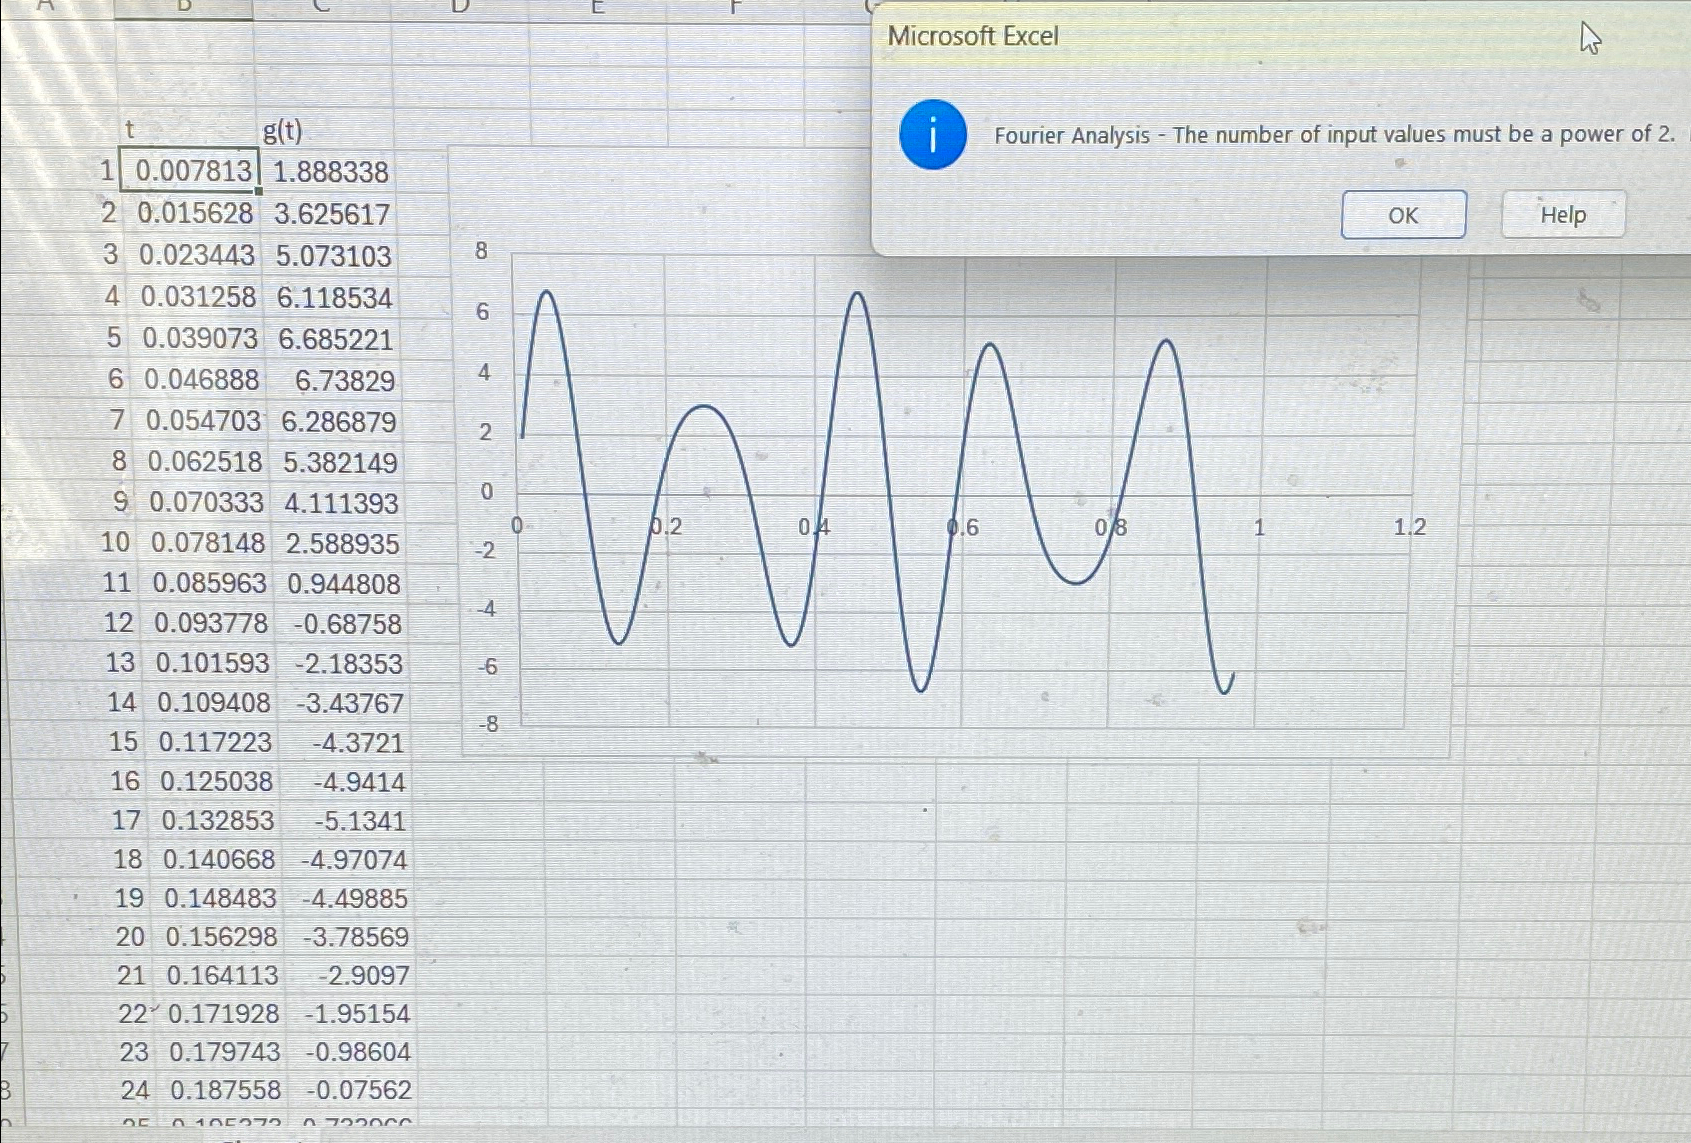Select cell with value -4.97074

[354, 859]
